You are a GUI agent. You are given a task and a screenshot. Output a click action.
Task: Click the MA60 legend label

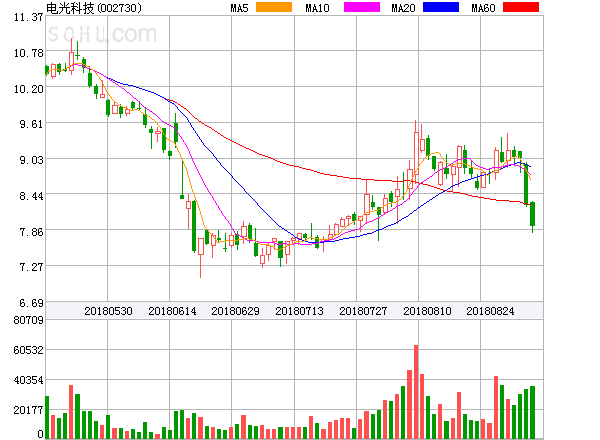[x=483, y=8]
